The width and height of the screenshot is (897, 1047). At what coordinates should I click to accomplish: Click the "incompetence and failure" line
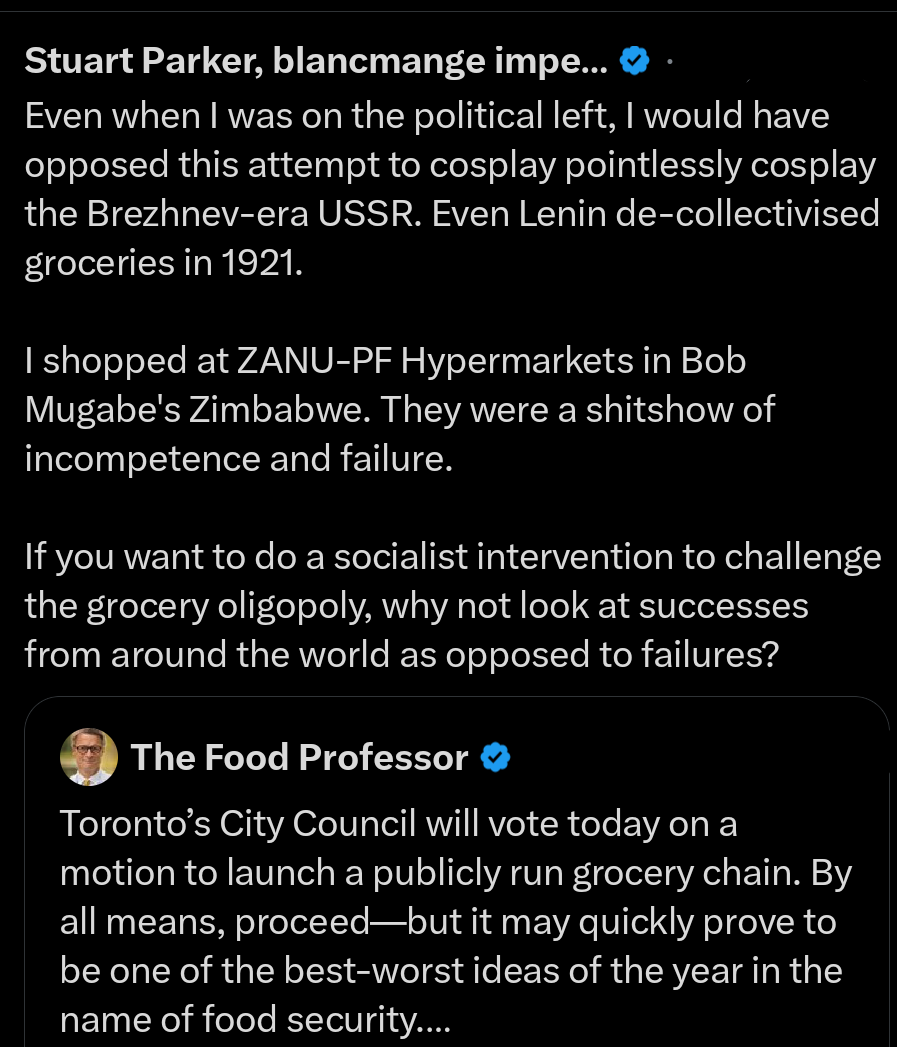point(238,458)
